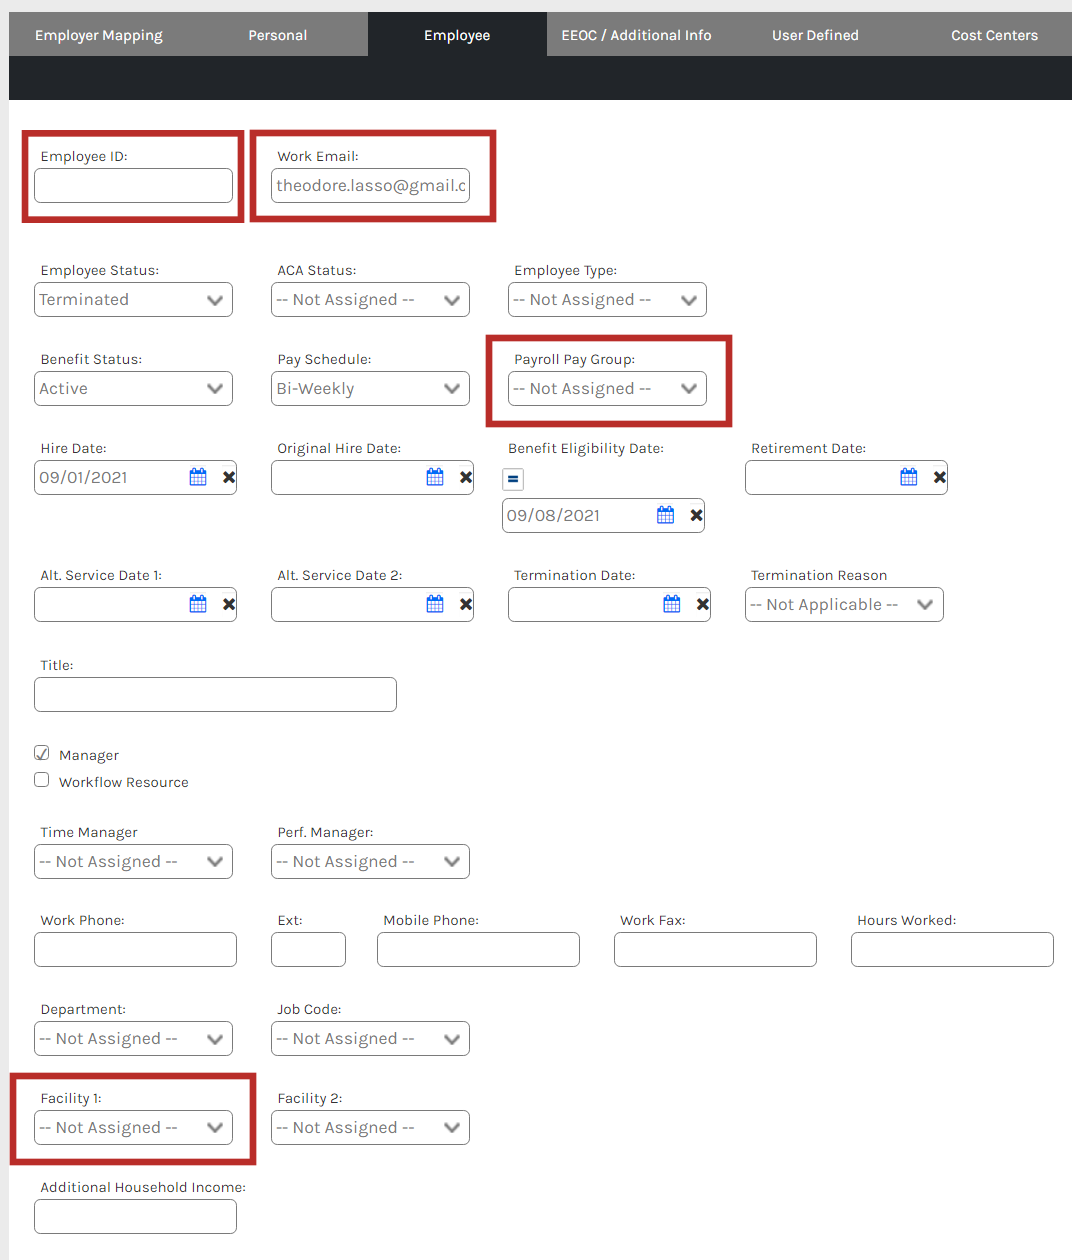Open the Alt. Service Date 1 calendar
Viewport: 1072px width, 1260px height.
pos(198,604)
